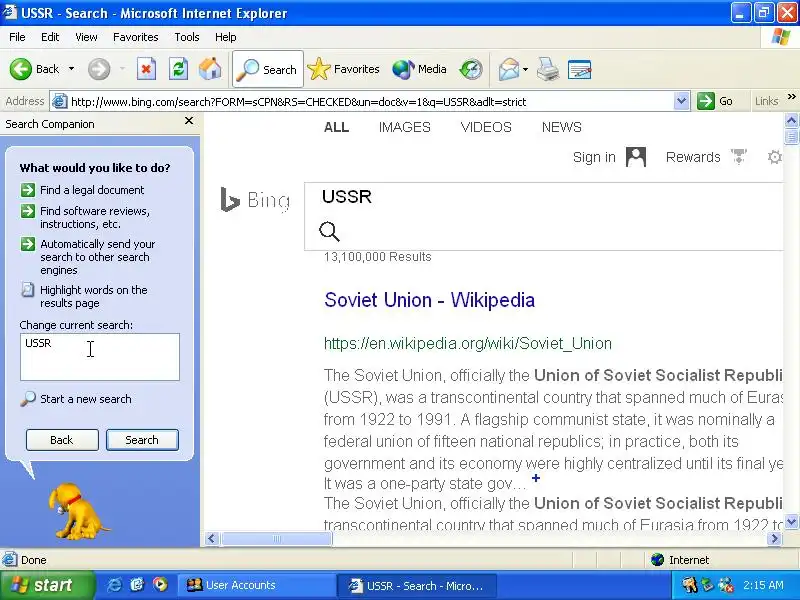Switch to VIDEOS results tab
Viewport: 800px width, 600px height.
(486, 127)
